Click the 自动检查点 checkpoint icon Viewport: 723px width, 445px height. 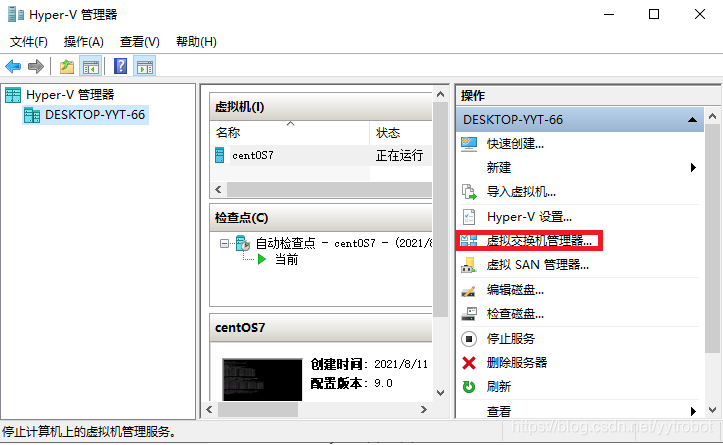click(243, 243)
